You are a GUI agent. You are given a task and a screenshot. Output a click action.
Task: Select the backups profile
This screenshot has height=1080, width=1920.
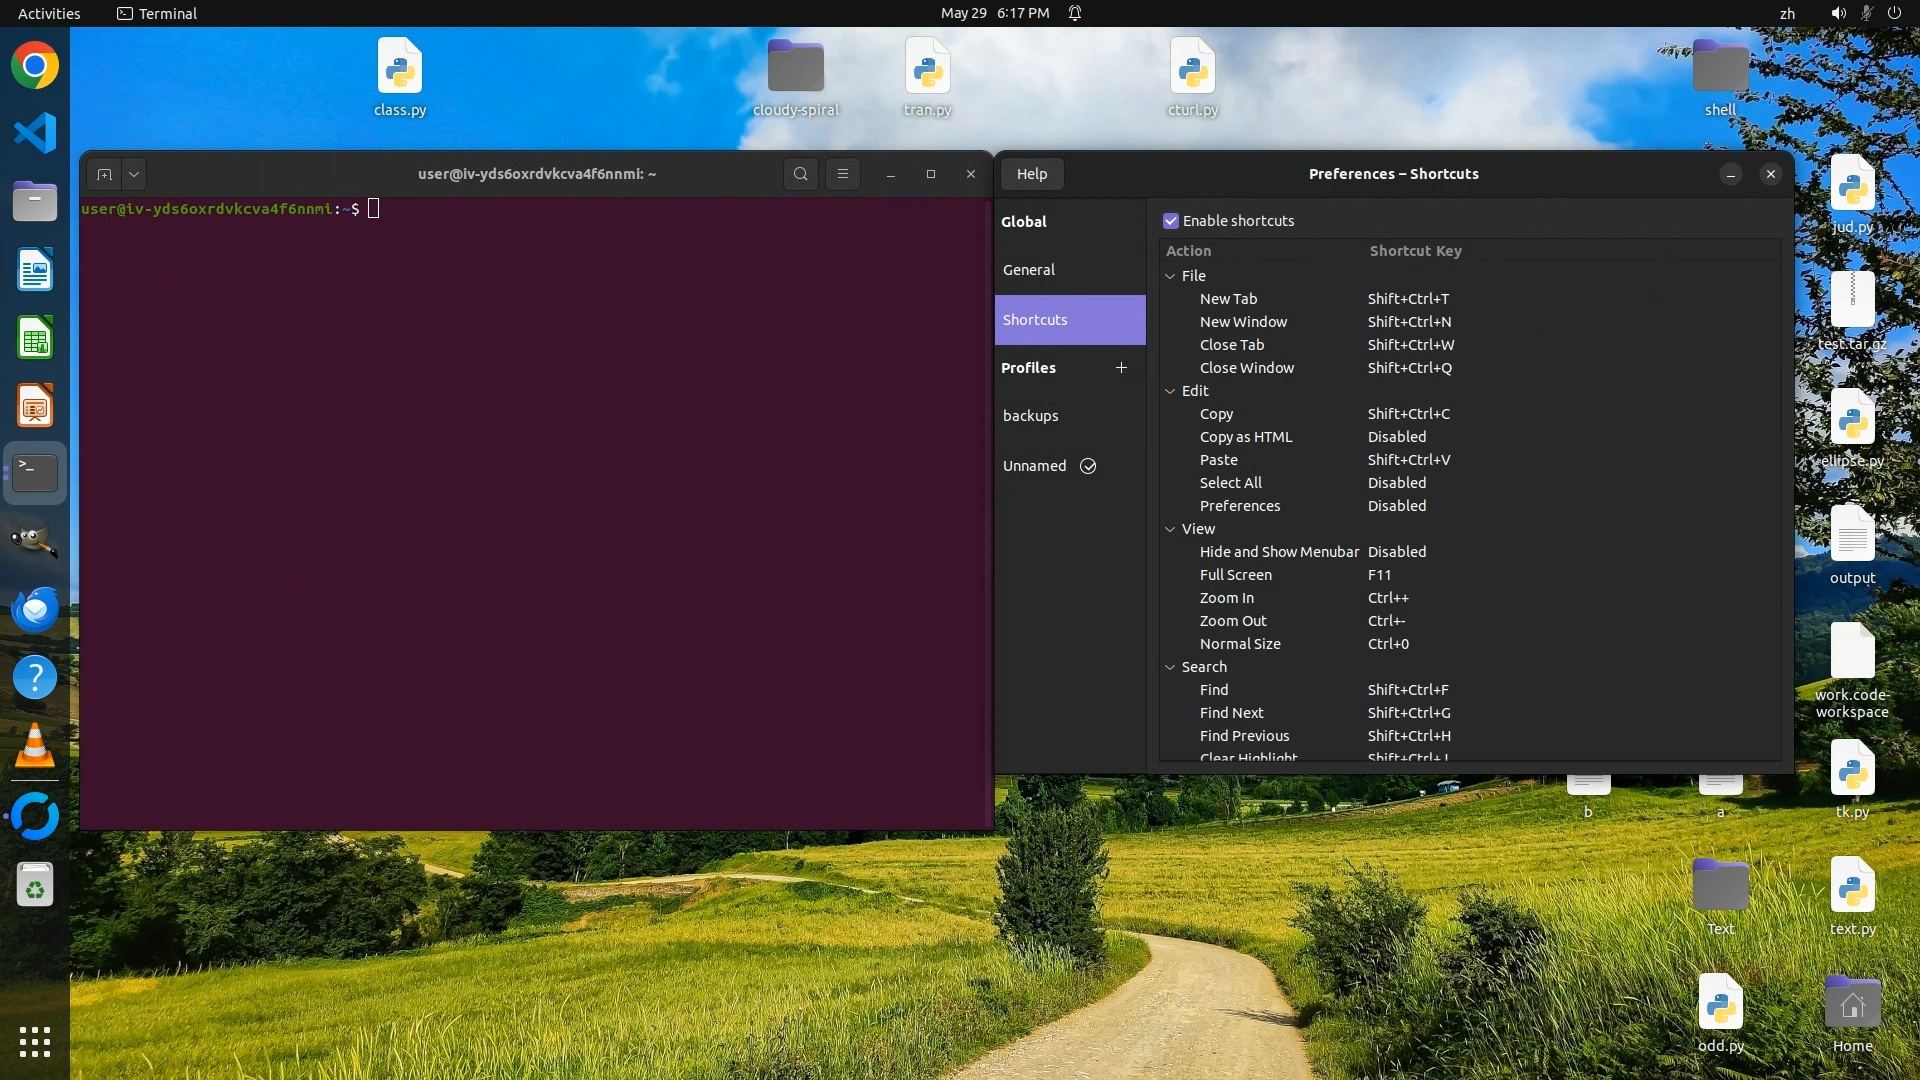coord(1030,416)
